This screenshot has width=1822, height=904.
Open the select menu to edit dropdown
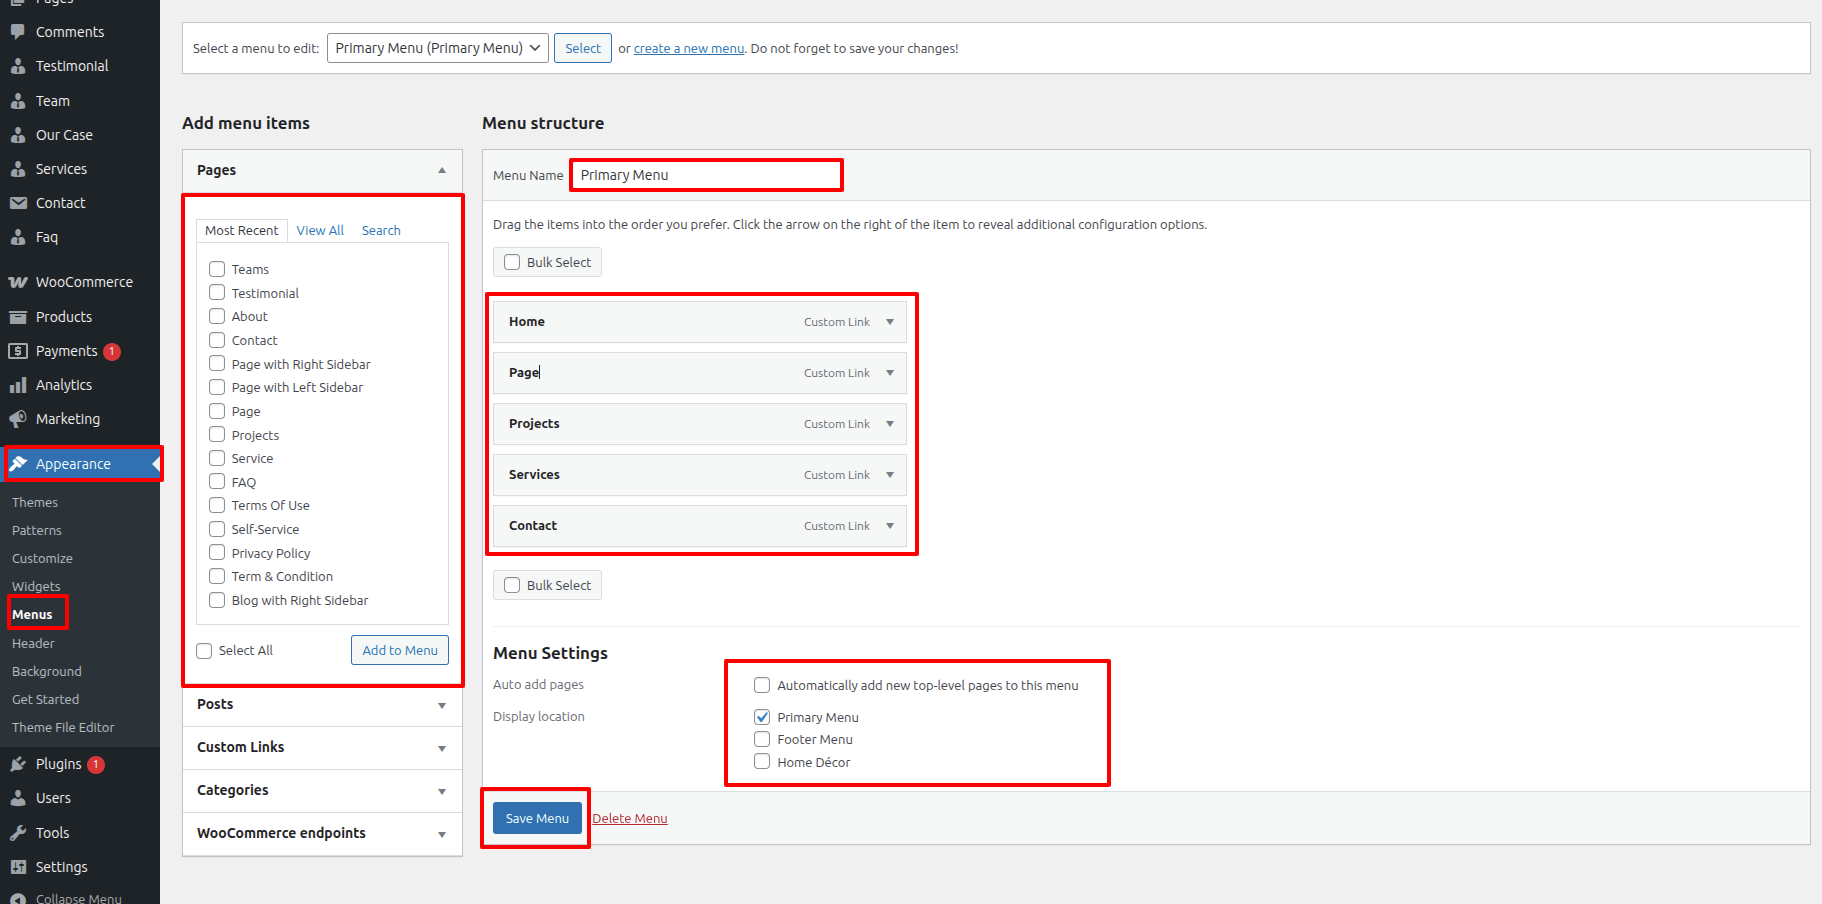point(437,48)
